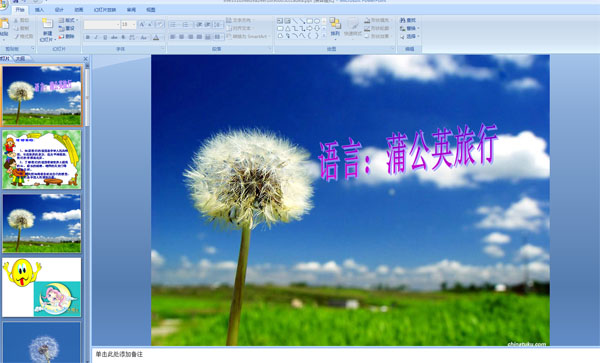The image size is (600, 363).
Task: Select the oval shape in the shapes gallery
Action: click(x=317, y=21)
